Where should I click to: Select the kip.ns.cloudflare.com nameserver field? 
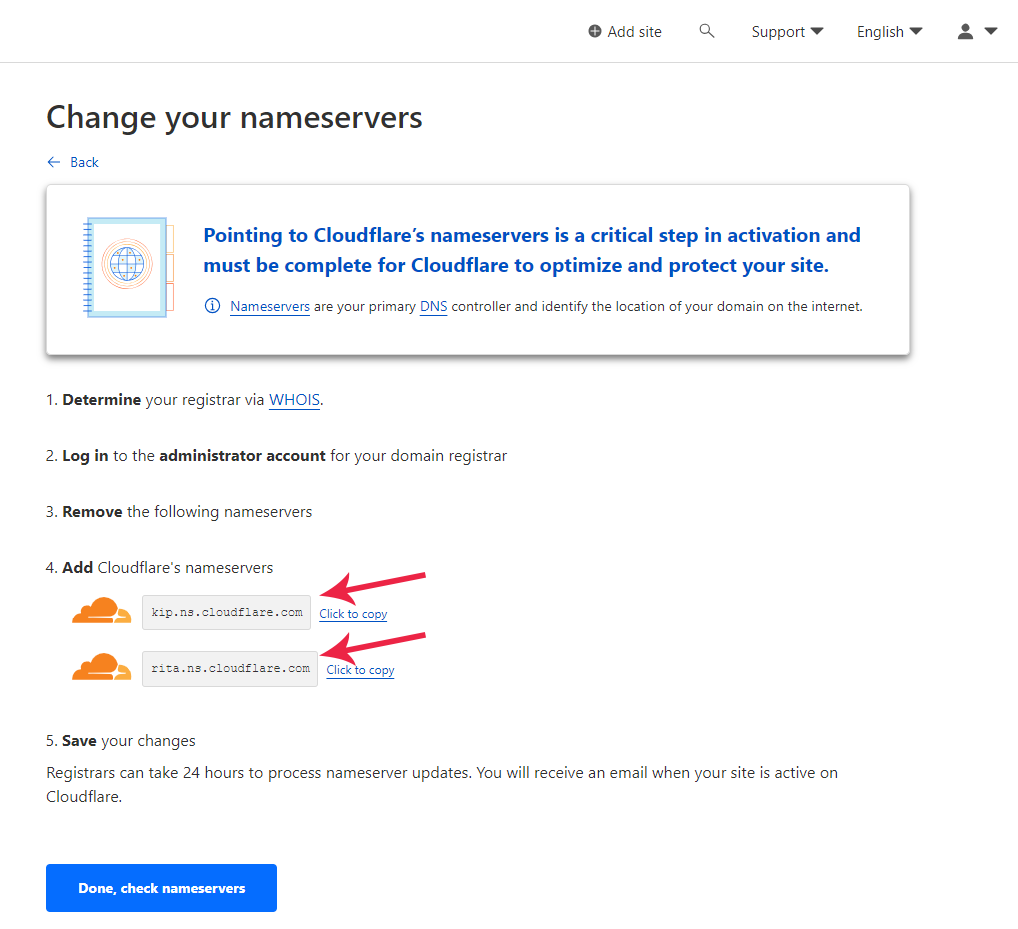(x=227, y=612)
